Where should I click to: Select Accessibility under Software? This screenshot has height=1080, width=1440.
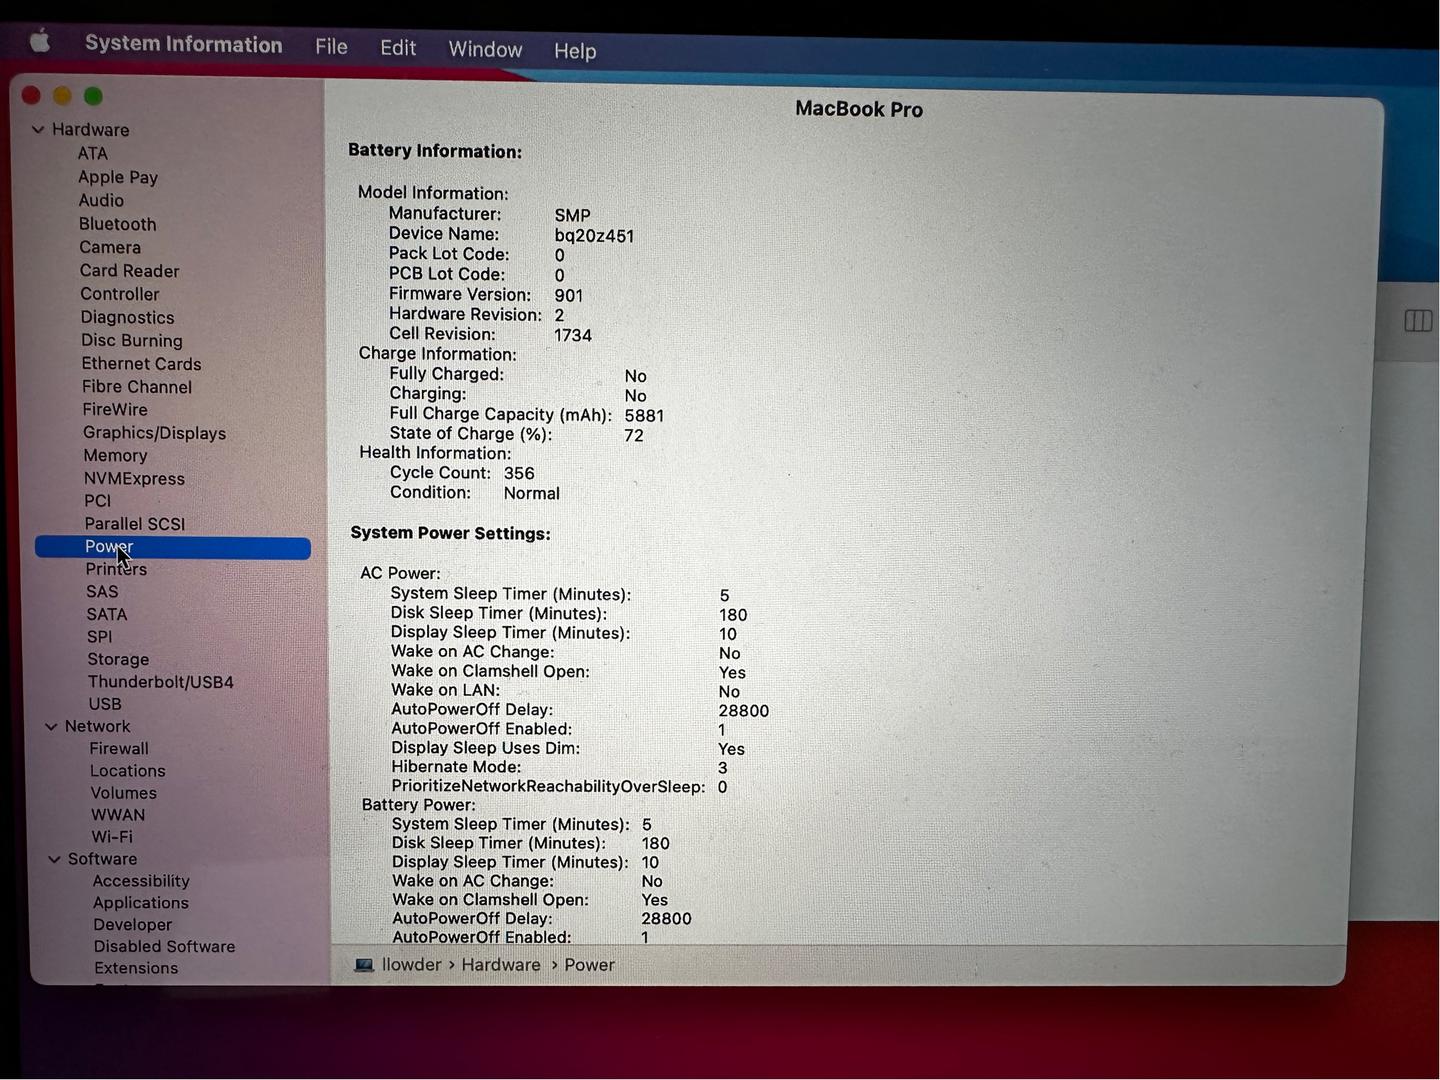tap(141, 881)
